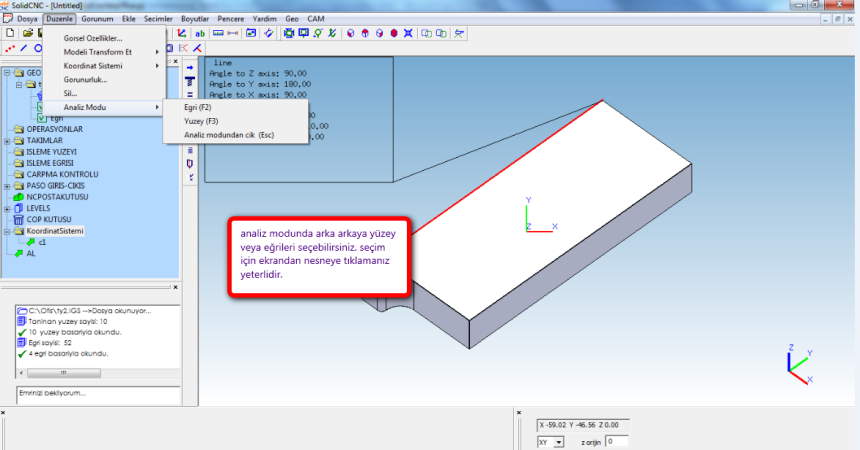Collapse the GEO tree node
This screenshot has width=860, height=450.
(x=7, y=73)
